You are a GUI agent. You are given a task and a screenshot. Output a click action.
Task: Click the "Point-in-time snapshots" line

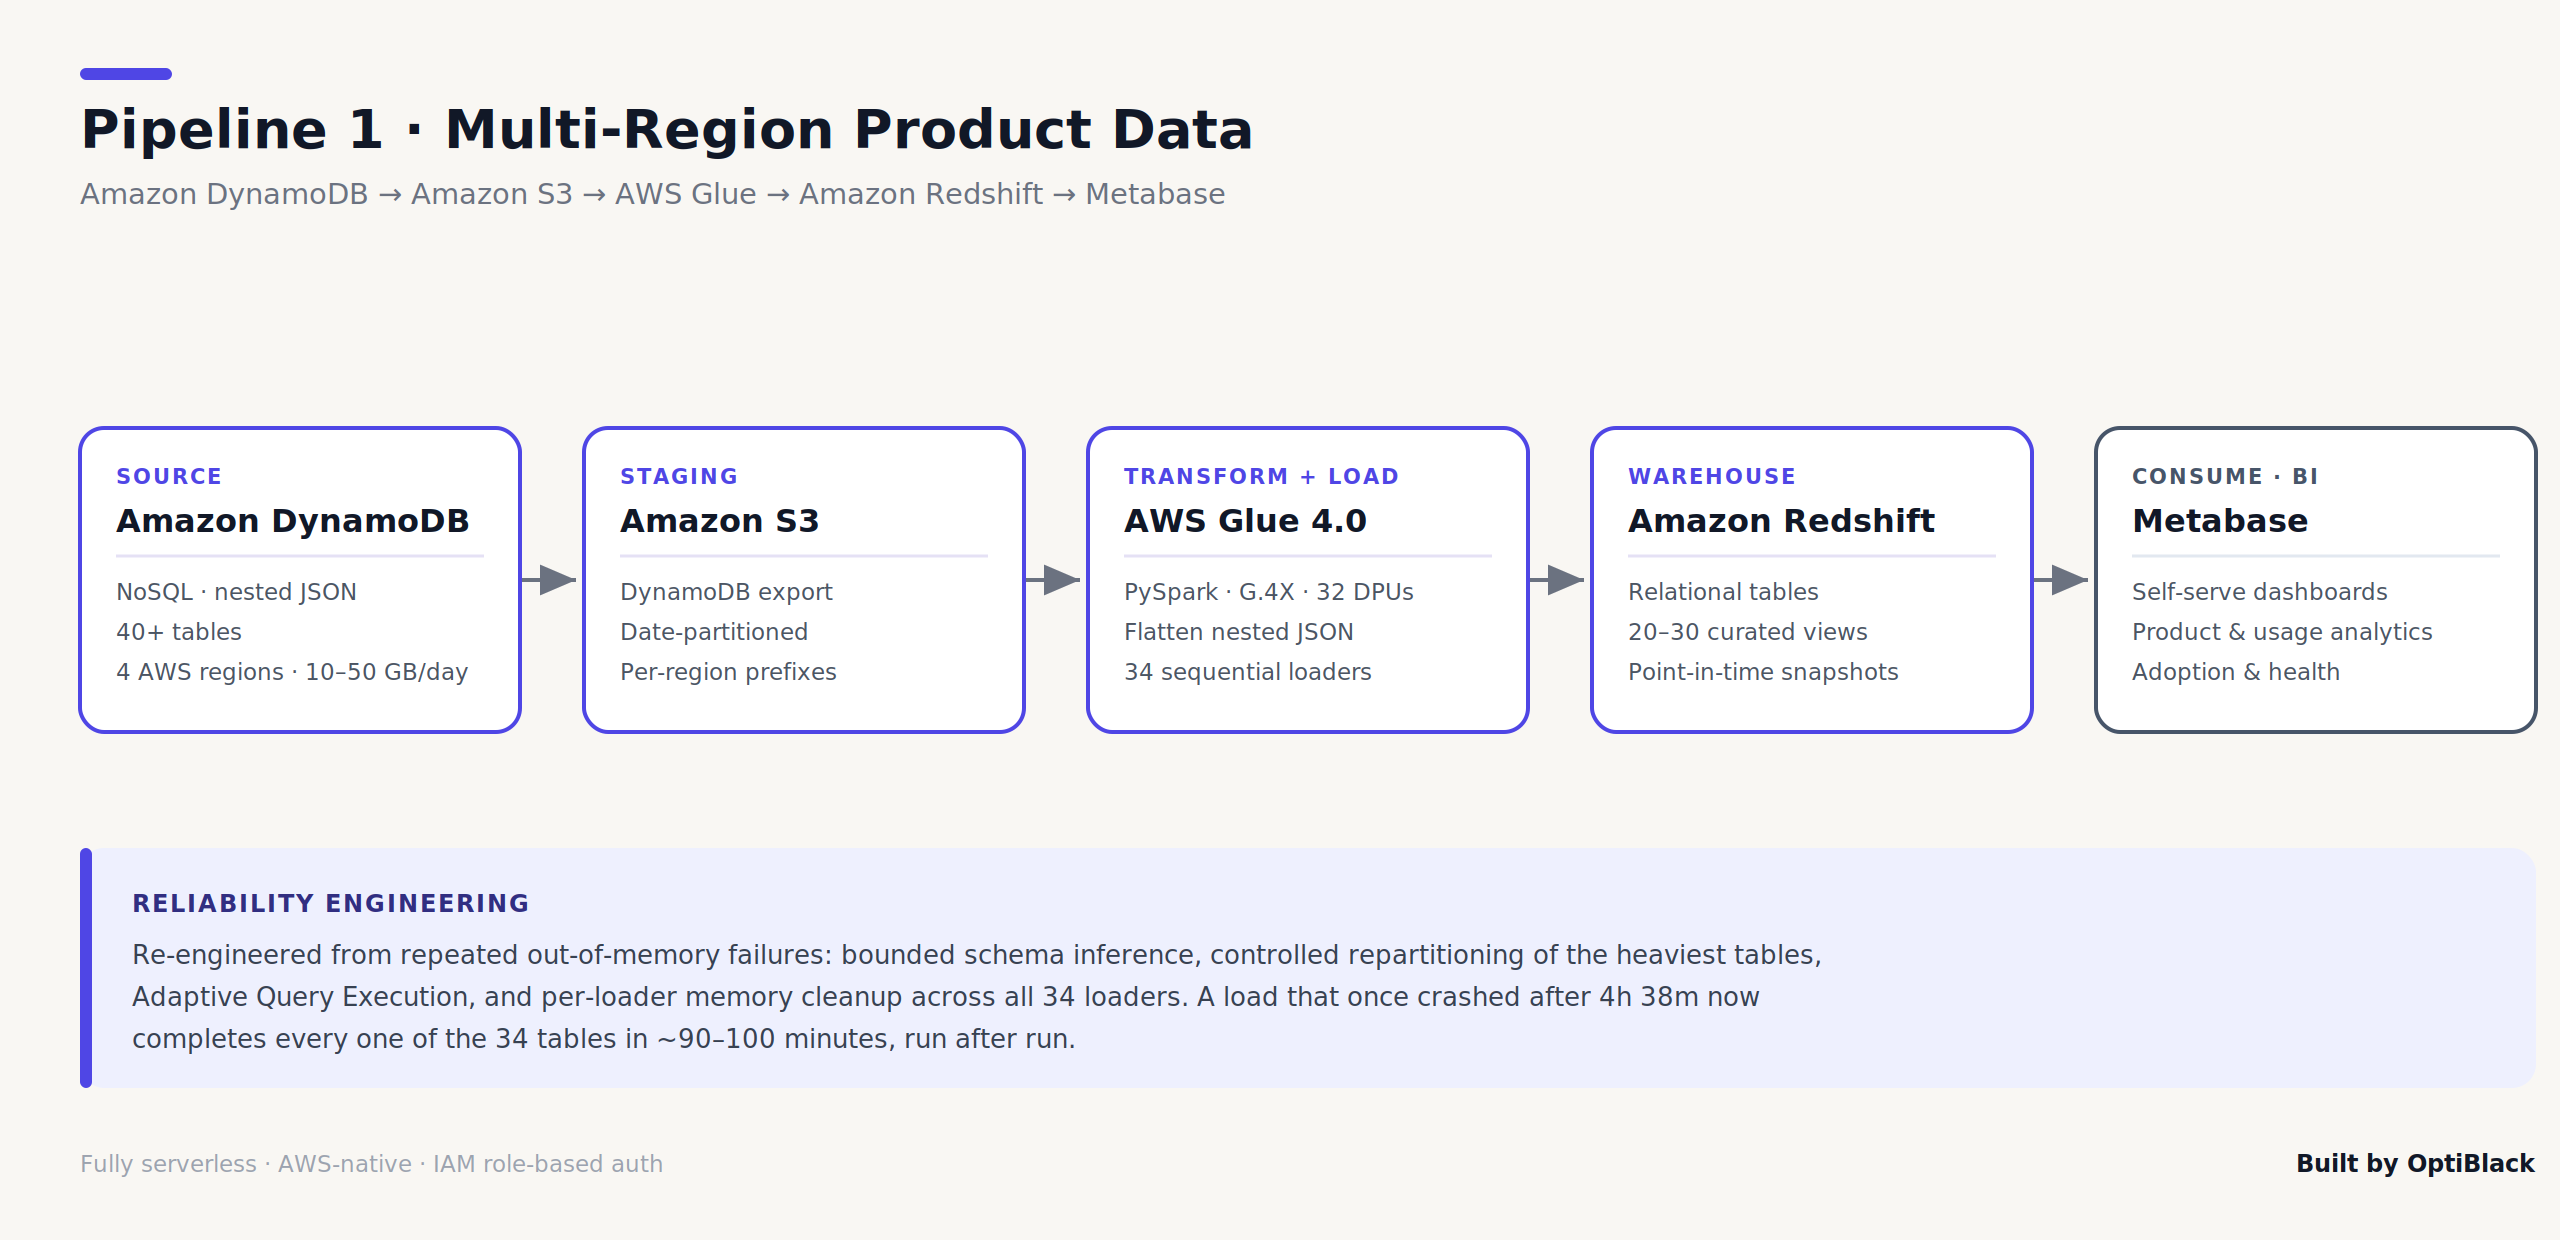click(1763, 672)
